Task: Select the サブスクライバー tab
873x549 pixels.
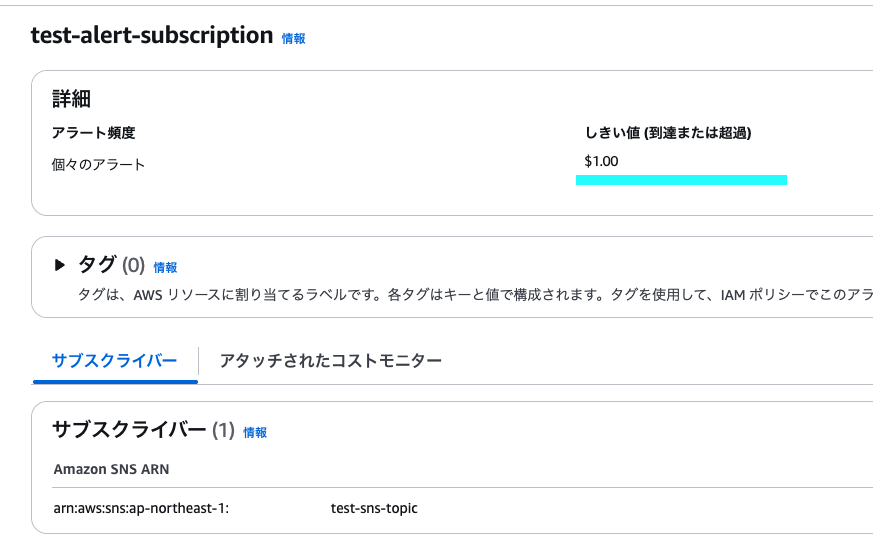Action: tap(115, 361)
